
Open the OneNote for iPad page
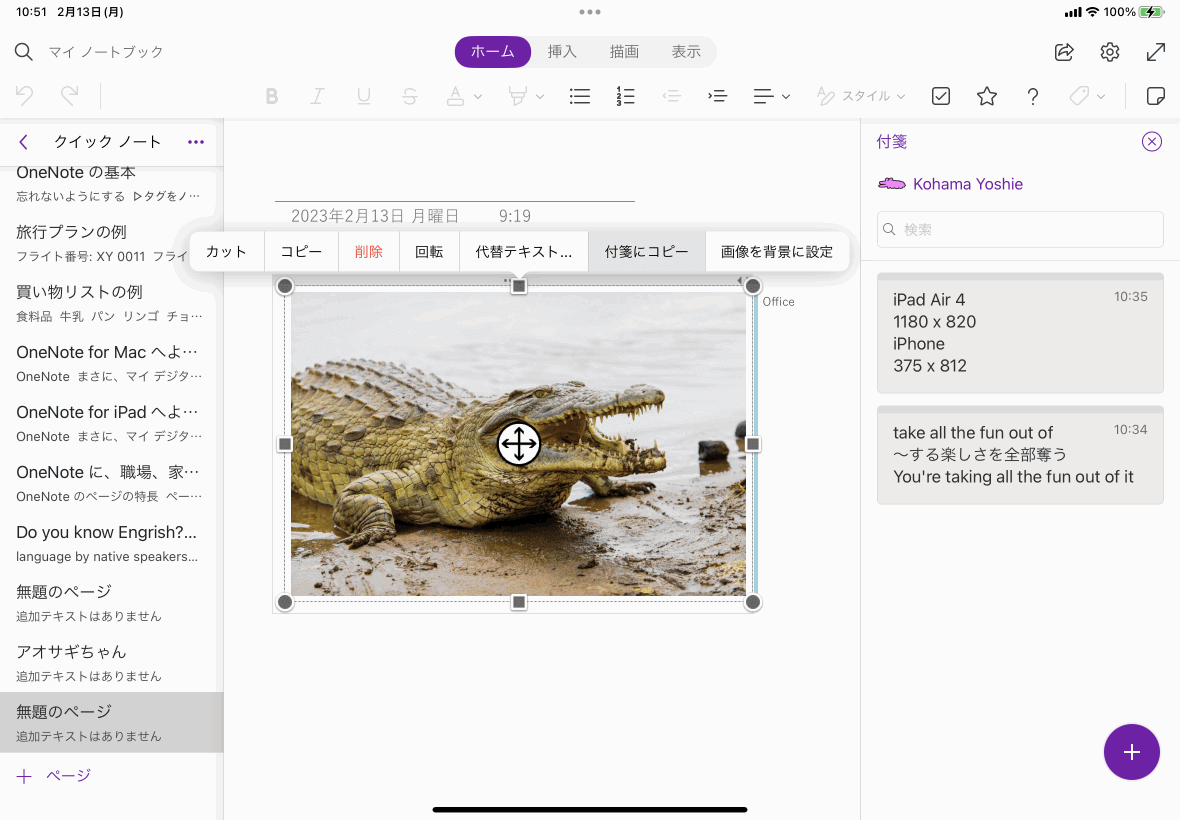click(111, 423)
